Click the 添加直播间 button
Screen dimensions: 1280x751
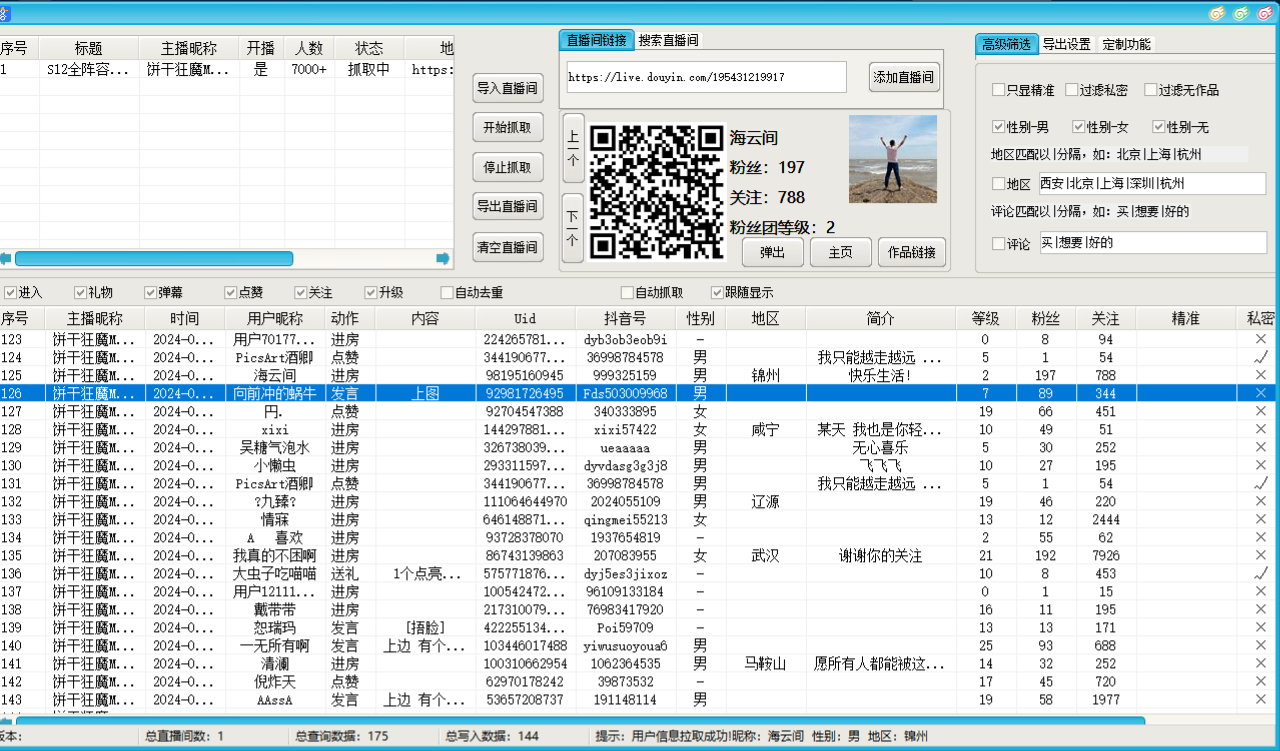coord(904,77)
